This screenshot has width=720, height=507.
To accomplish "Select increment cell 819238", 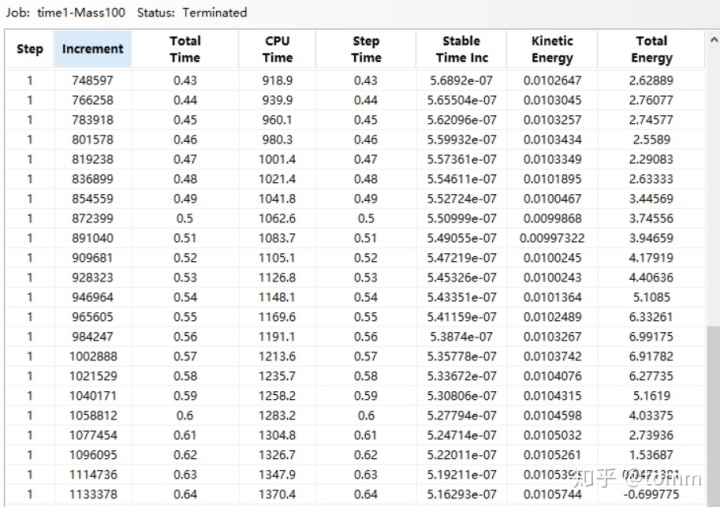I will (x=92, y=159).
